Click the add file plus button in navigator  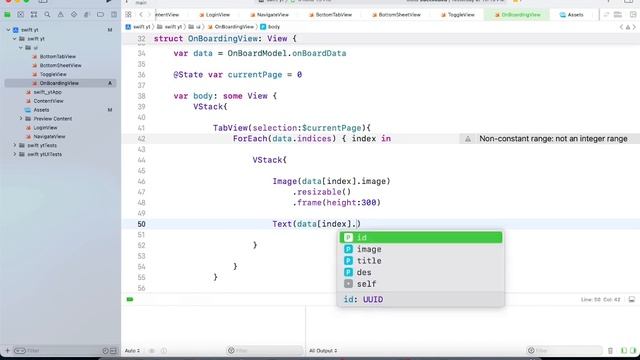click(x=7, y=351)
